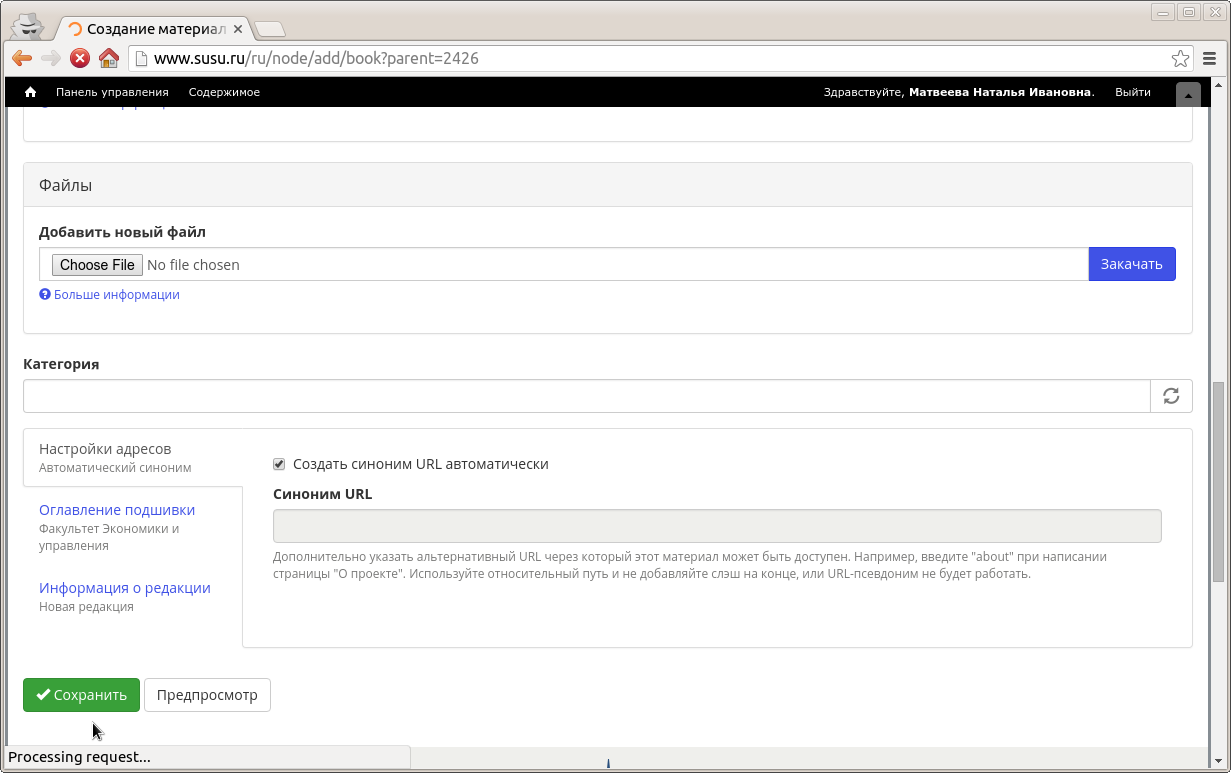Click into the Категория input field
Image resolution: width=1231 pixels, height=773 pixels.
point(586,396)
